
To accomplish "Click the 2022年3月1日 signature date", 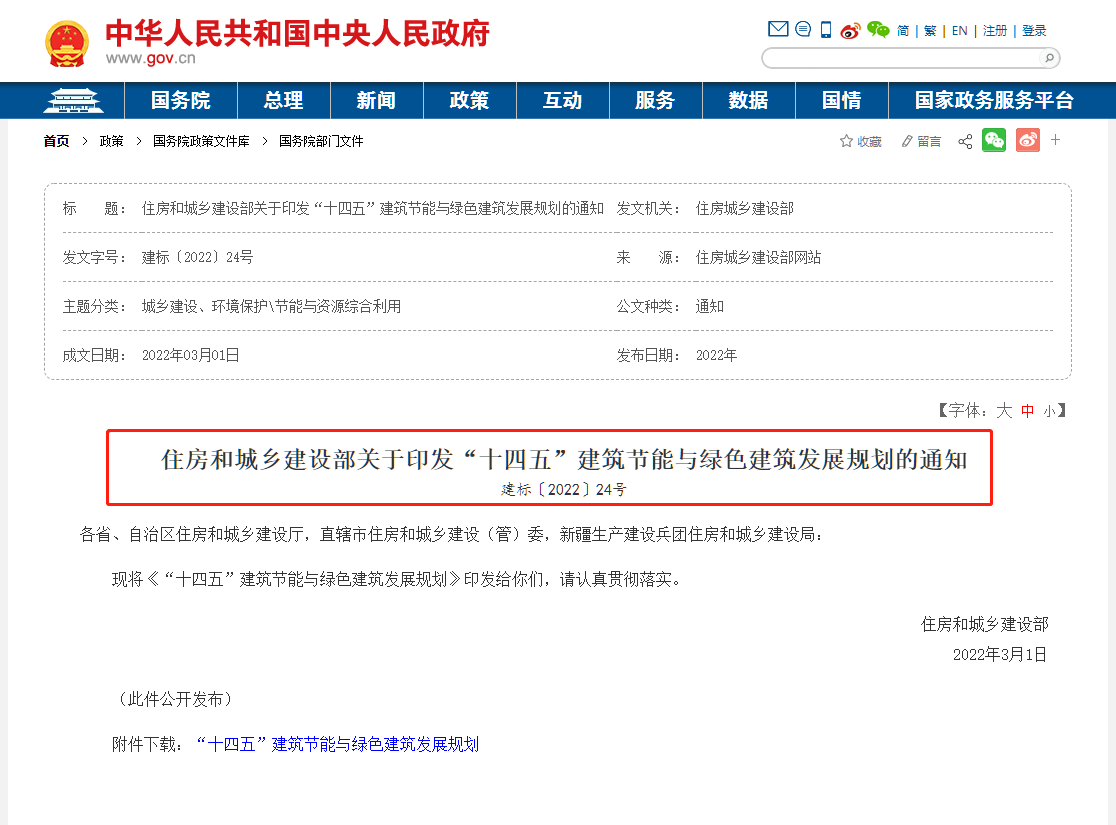I will (1000, 655).
